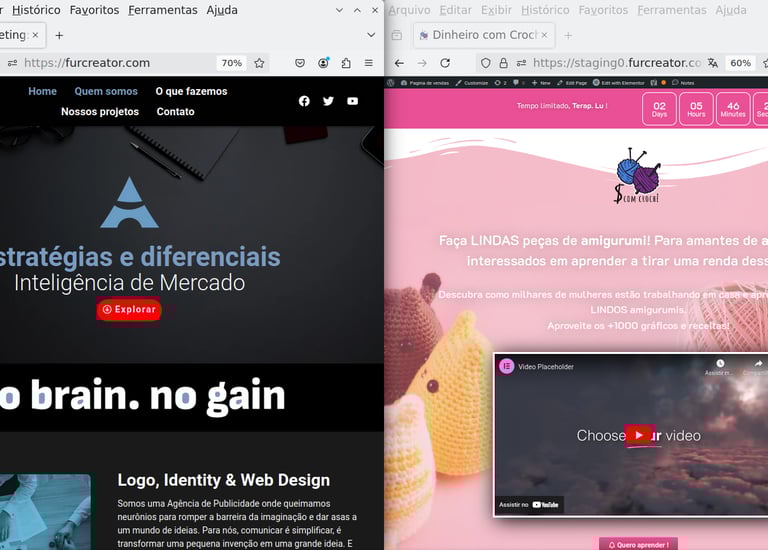Open the Quem somos nav link
Viewport: 768px width, 550px height.
point(106,91)
